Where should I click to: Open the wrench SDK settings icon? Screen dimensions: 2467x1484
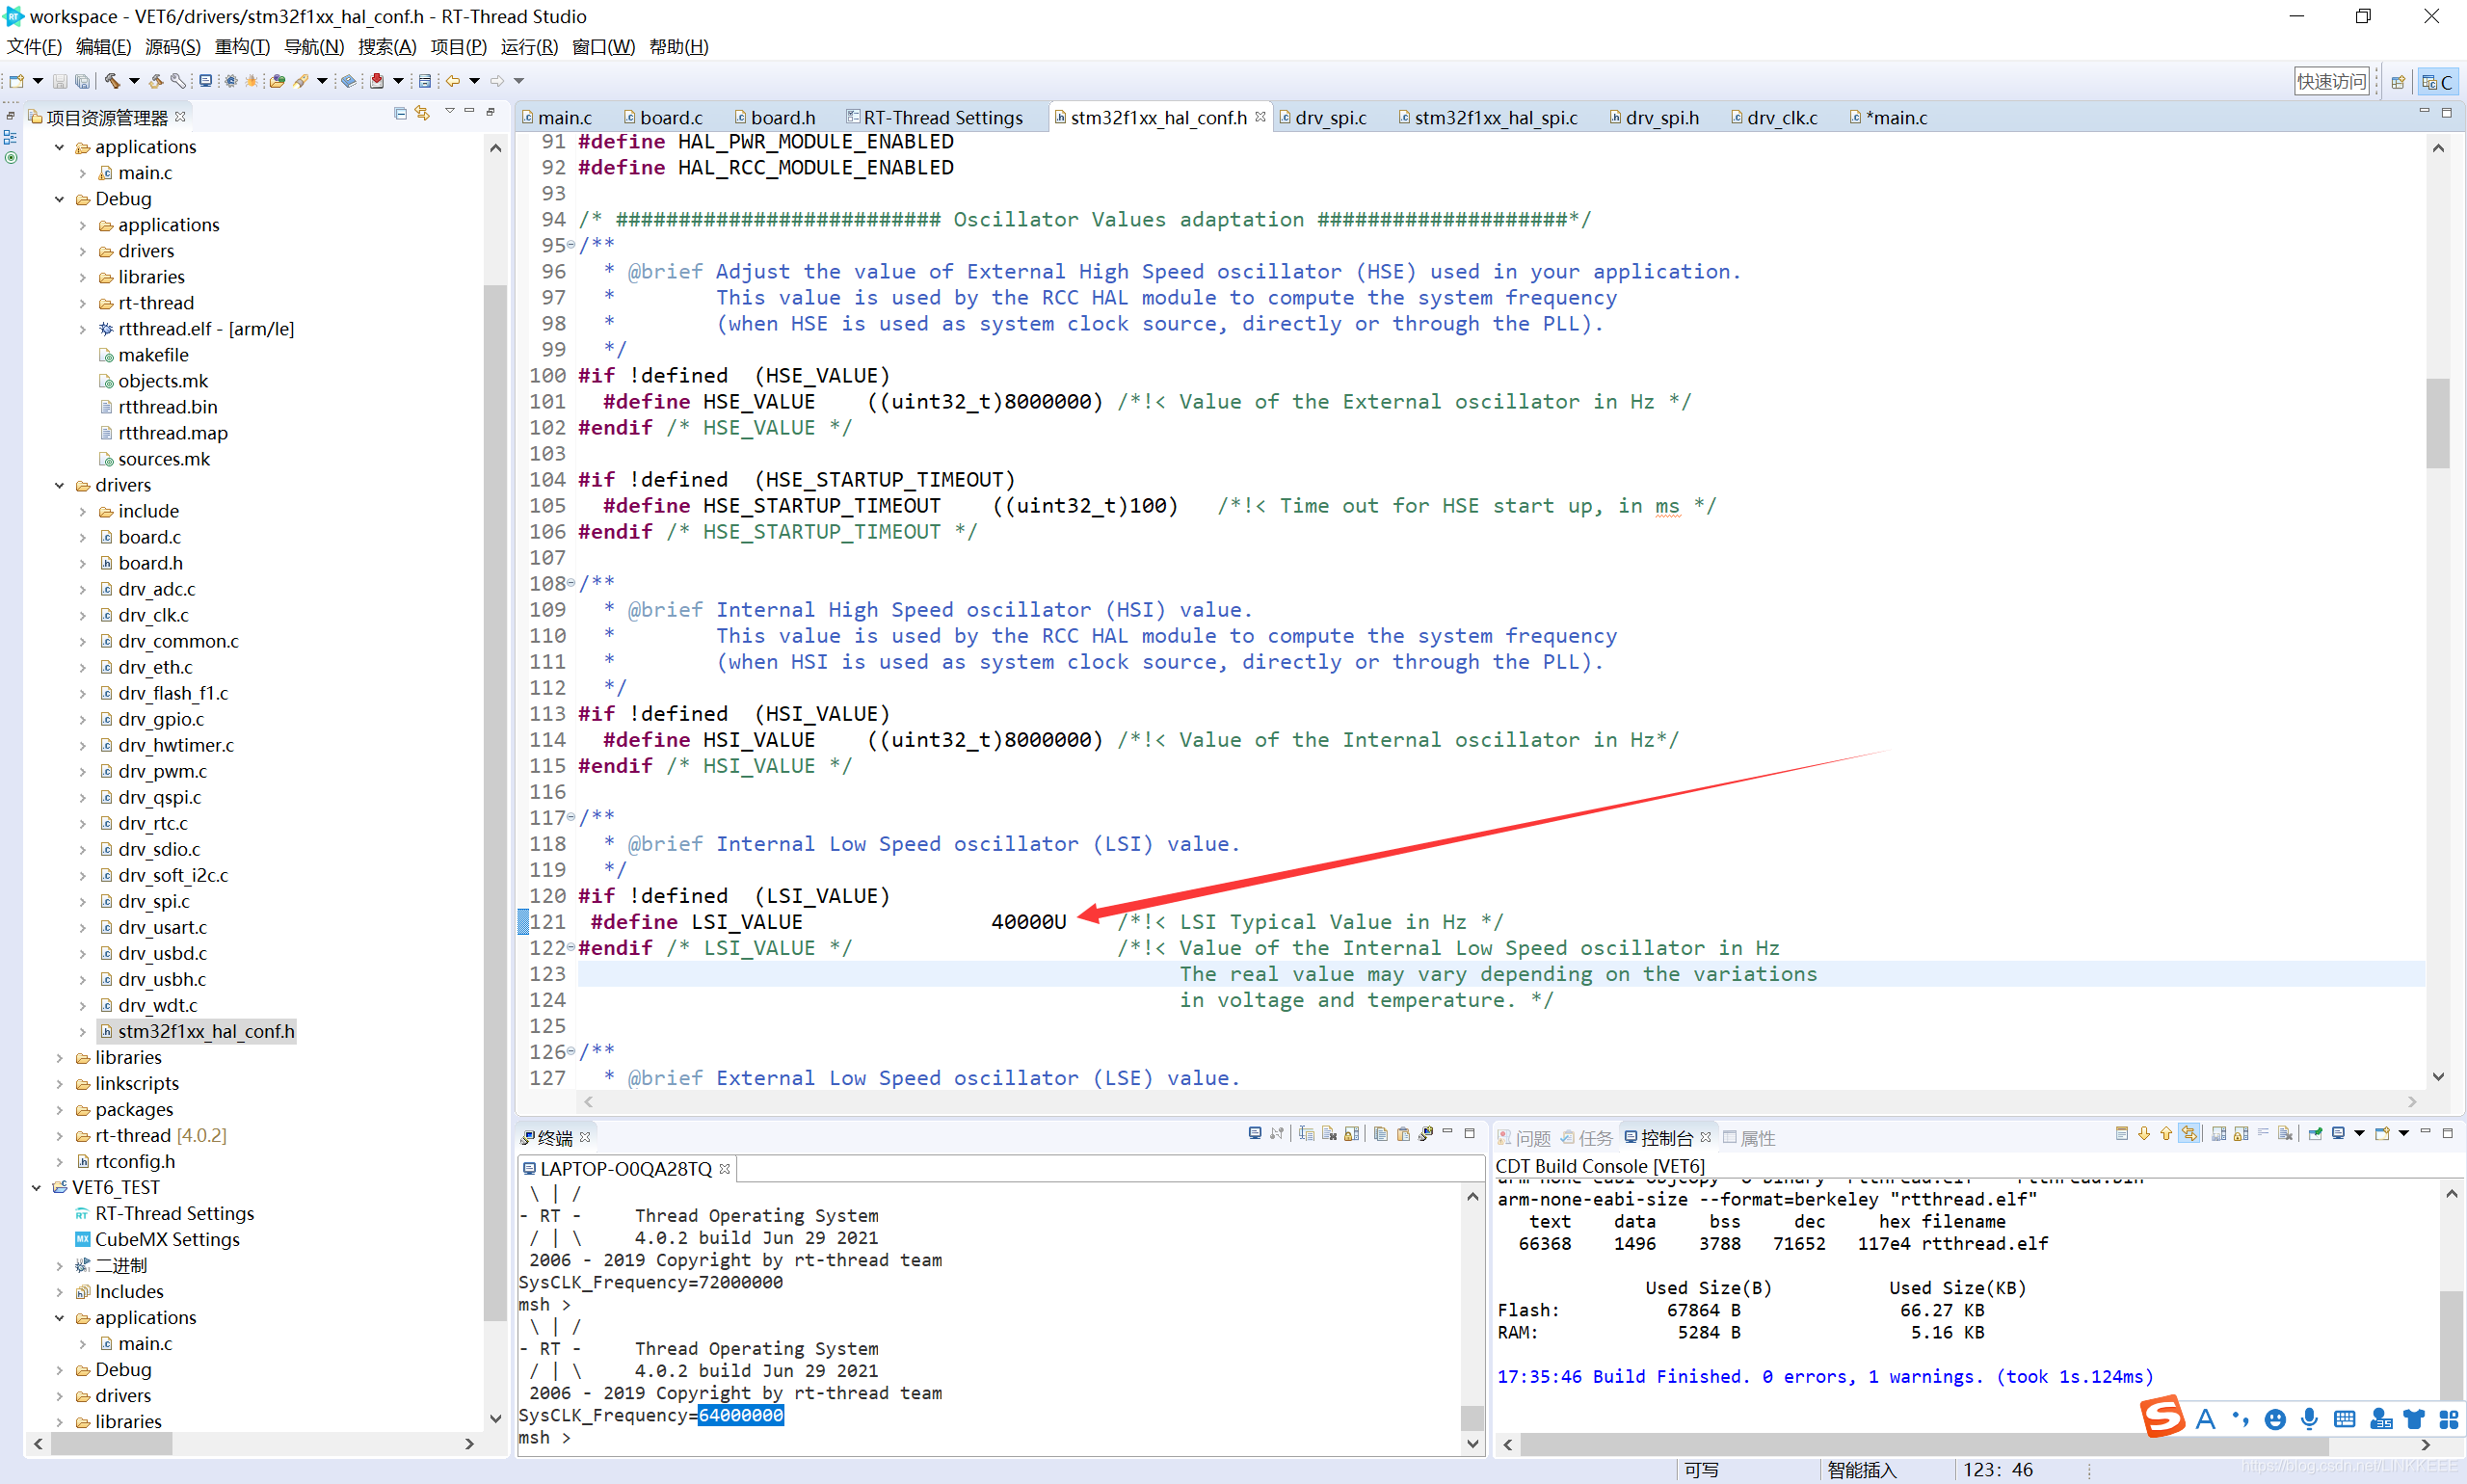pyautogui.click(x=178, y=81)
